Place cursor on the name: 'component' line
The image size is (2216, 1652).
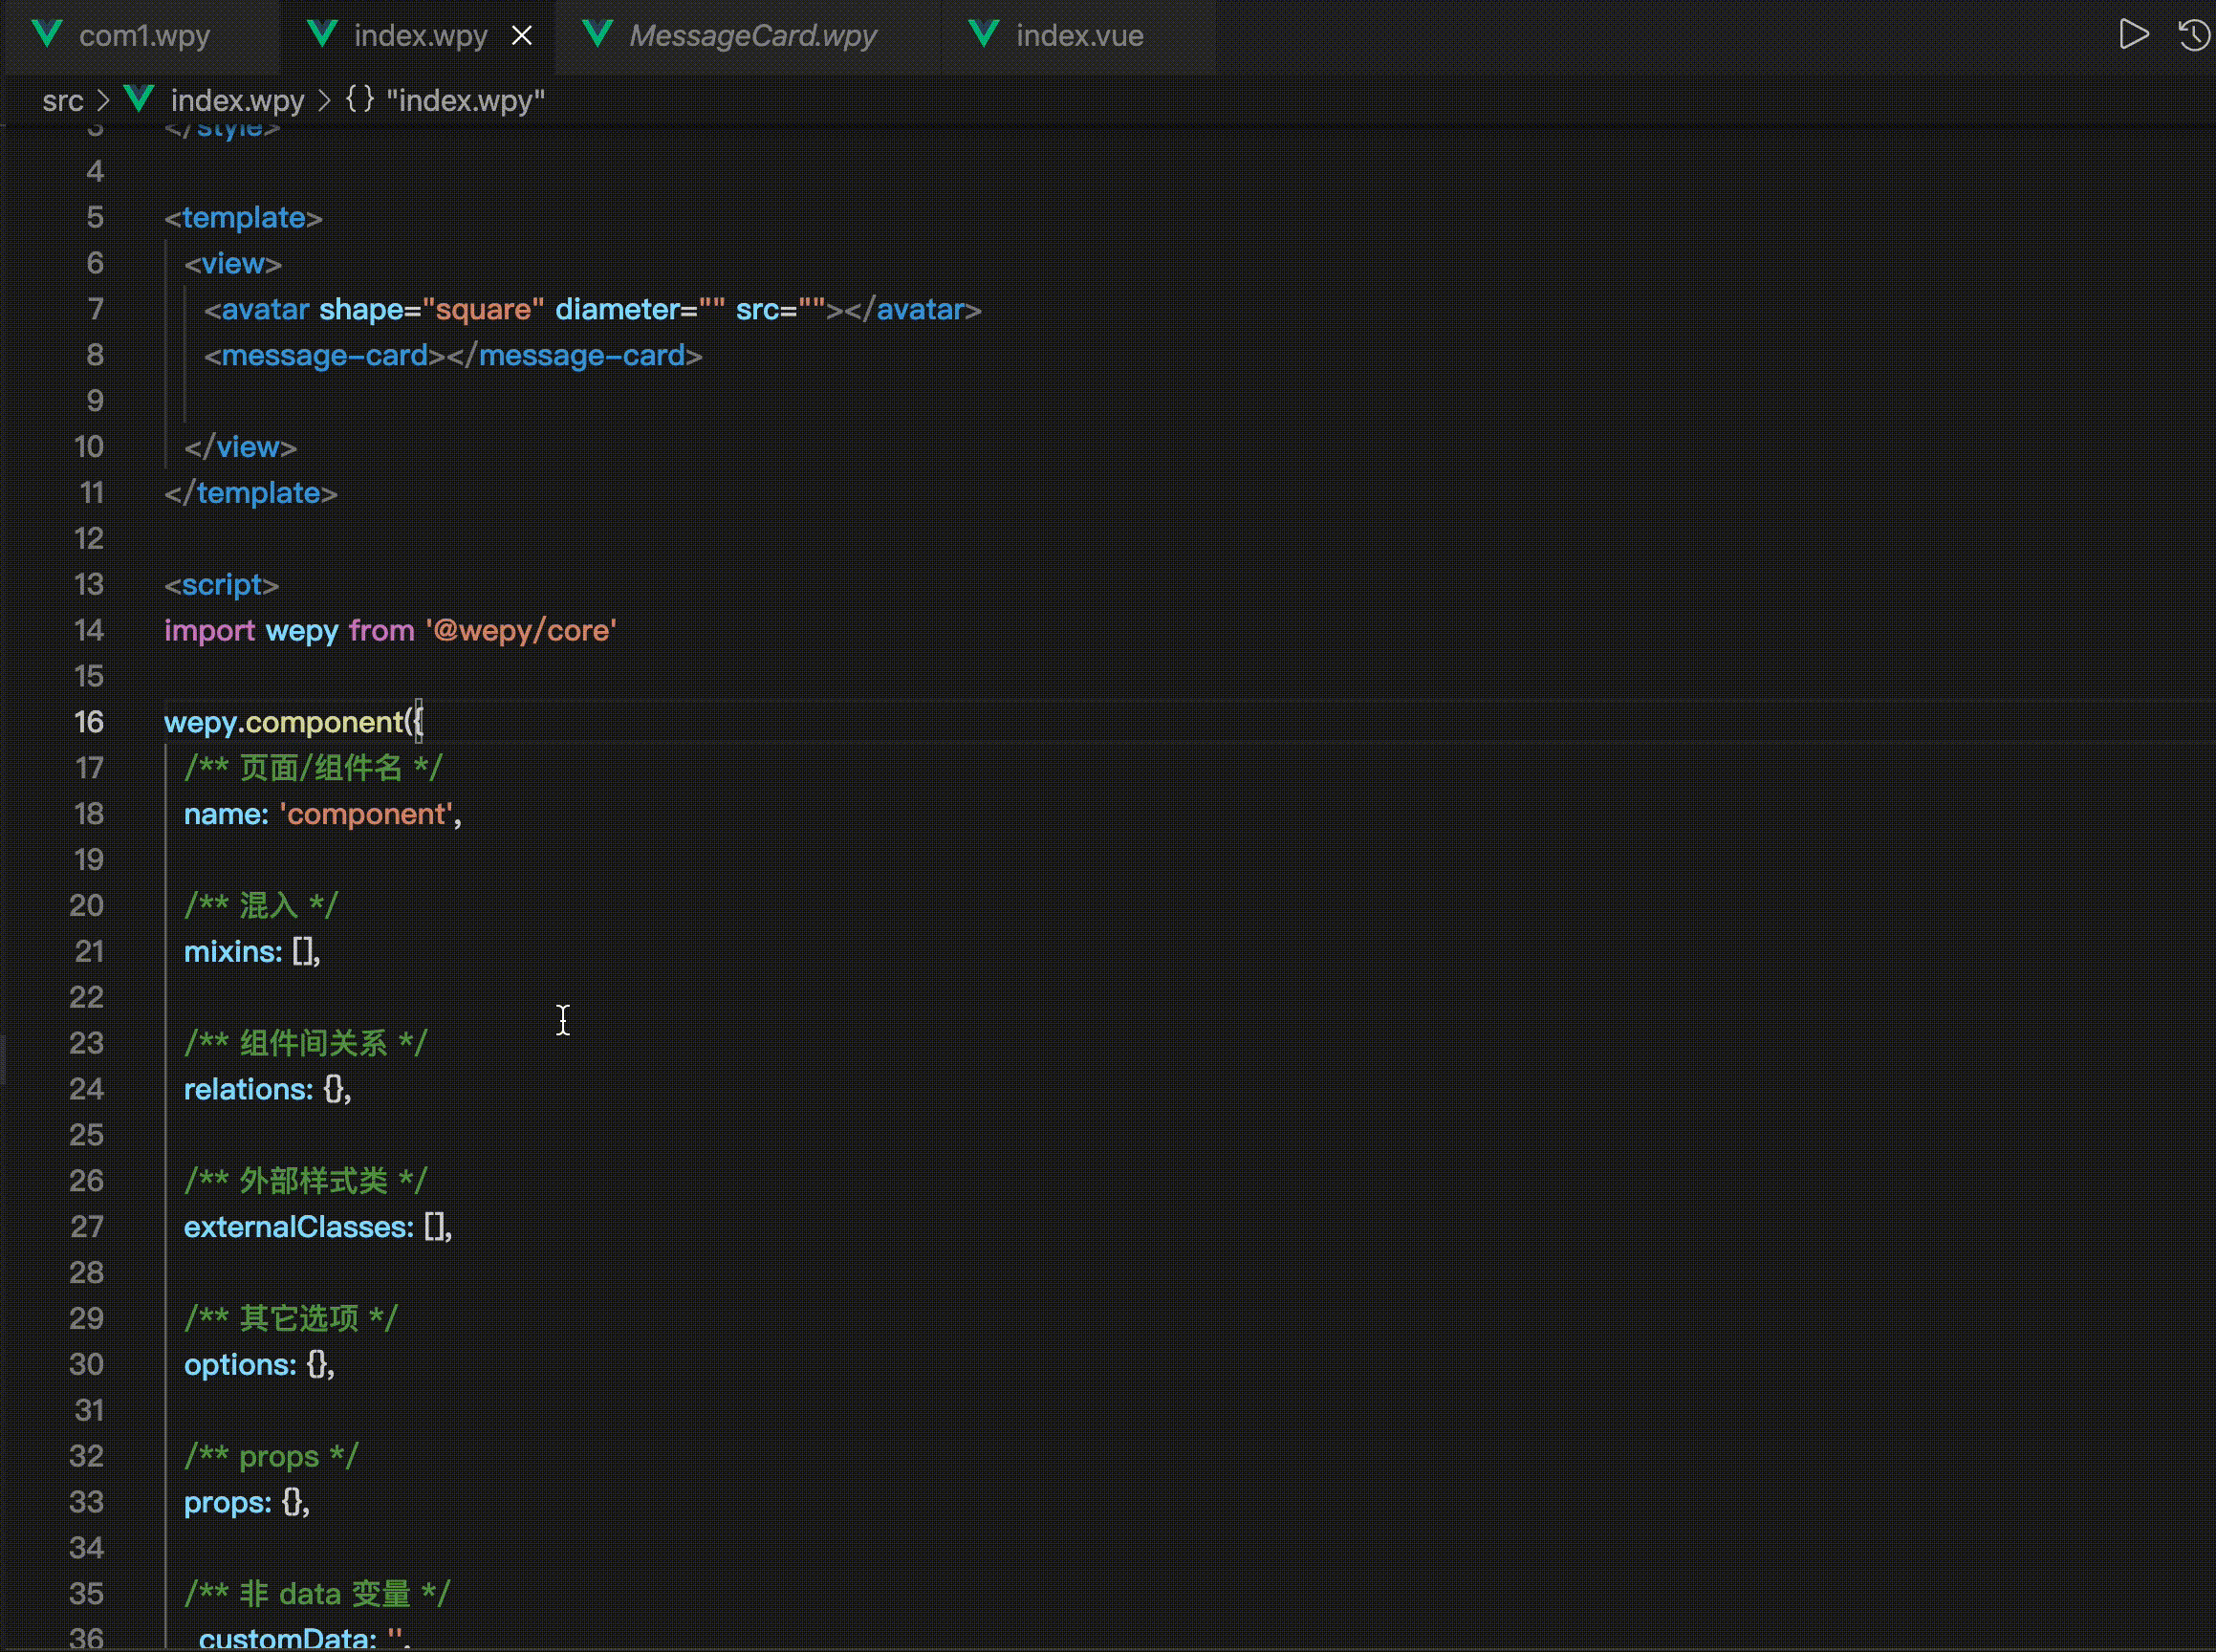322,814
